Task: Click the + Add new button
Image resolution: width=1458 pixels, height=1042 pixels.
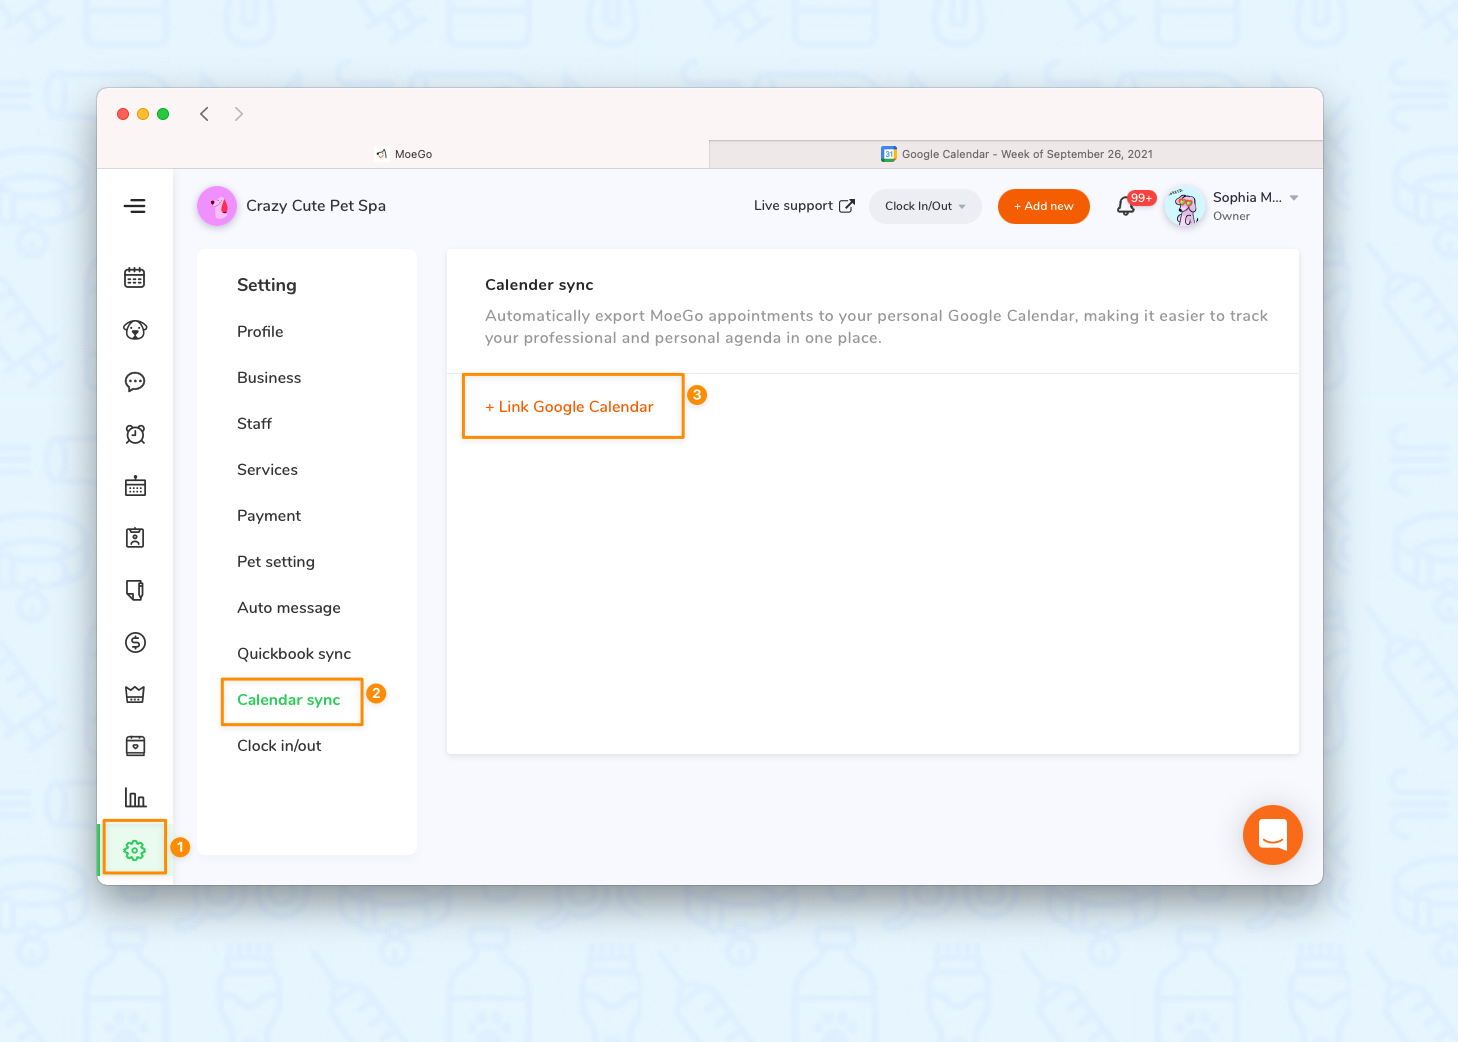Action: (x=1044, y=206)
